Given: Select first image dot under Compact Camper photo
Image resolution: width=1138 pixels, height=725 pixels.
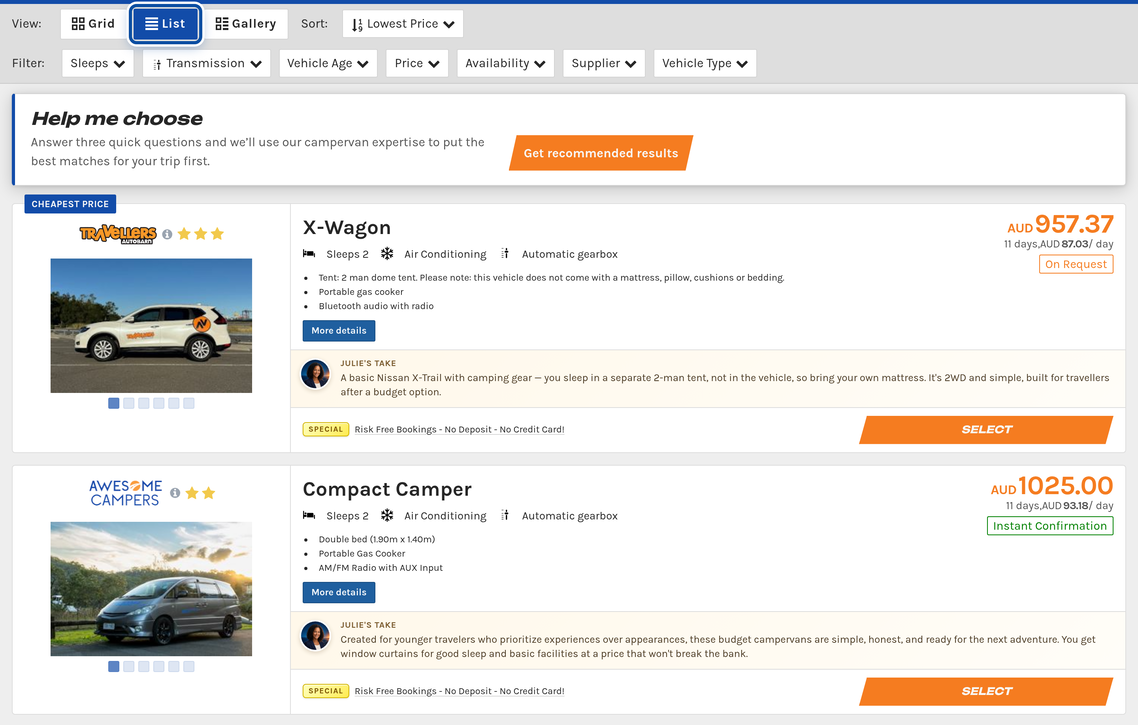Looking at the screenshot, I should [x=113, y=666].
